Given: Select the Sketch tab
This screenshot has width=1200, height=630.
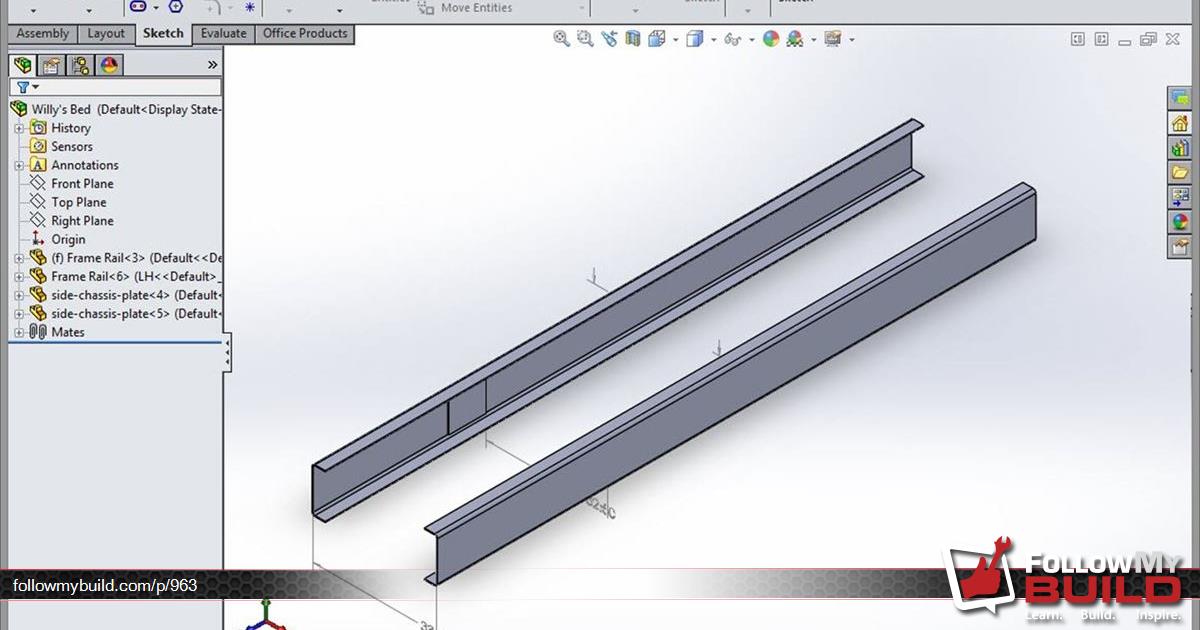Looking at the screenshot, I should (164, 33).
